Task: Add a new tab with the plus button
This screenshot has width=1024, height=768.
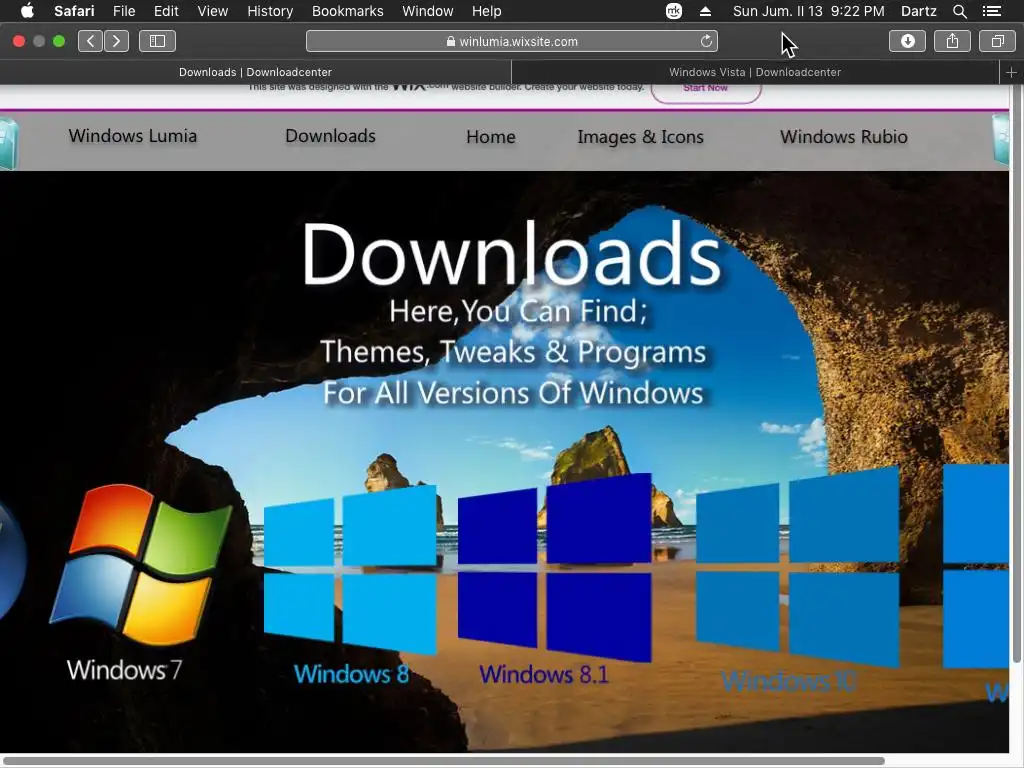Action: click(1011, 72)
